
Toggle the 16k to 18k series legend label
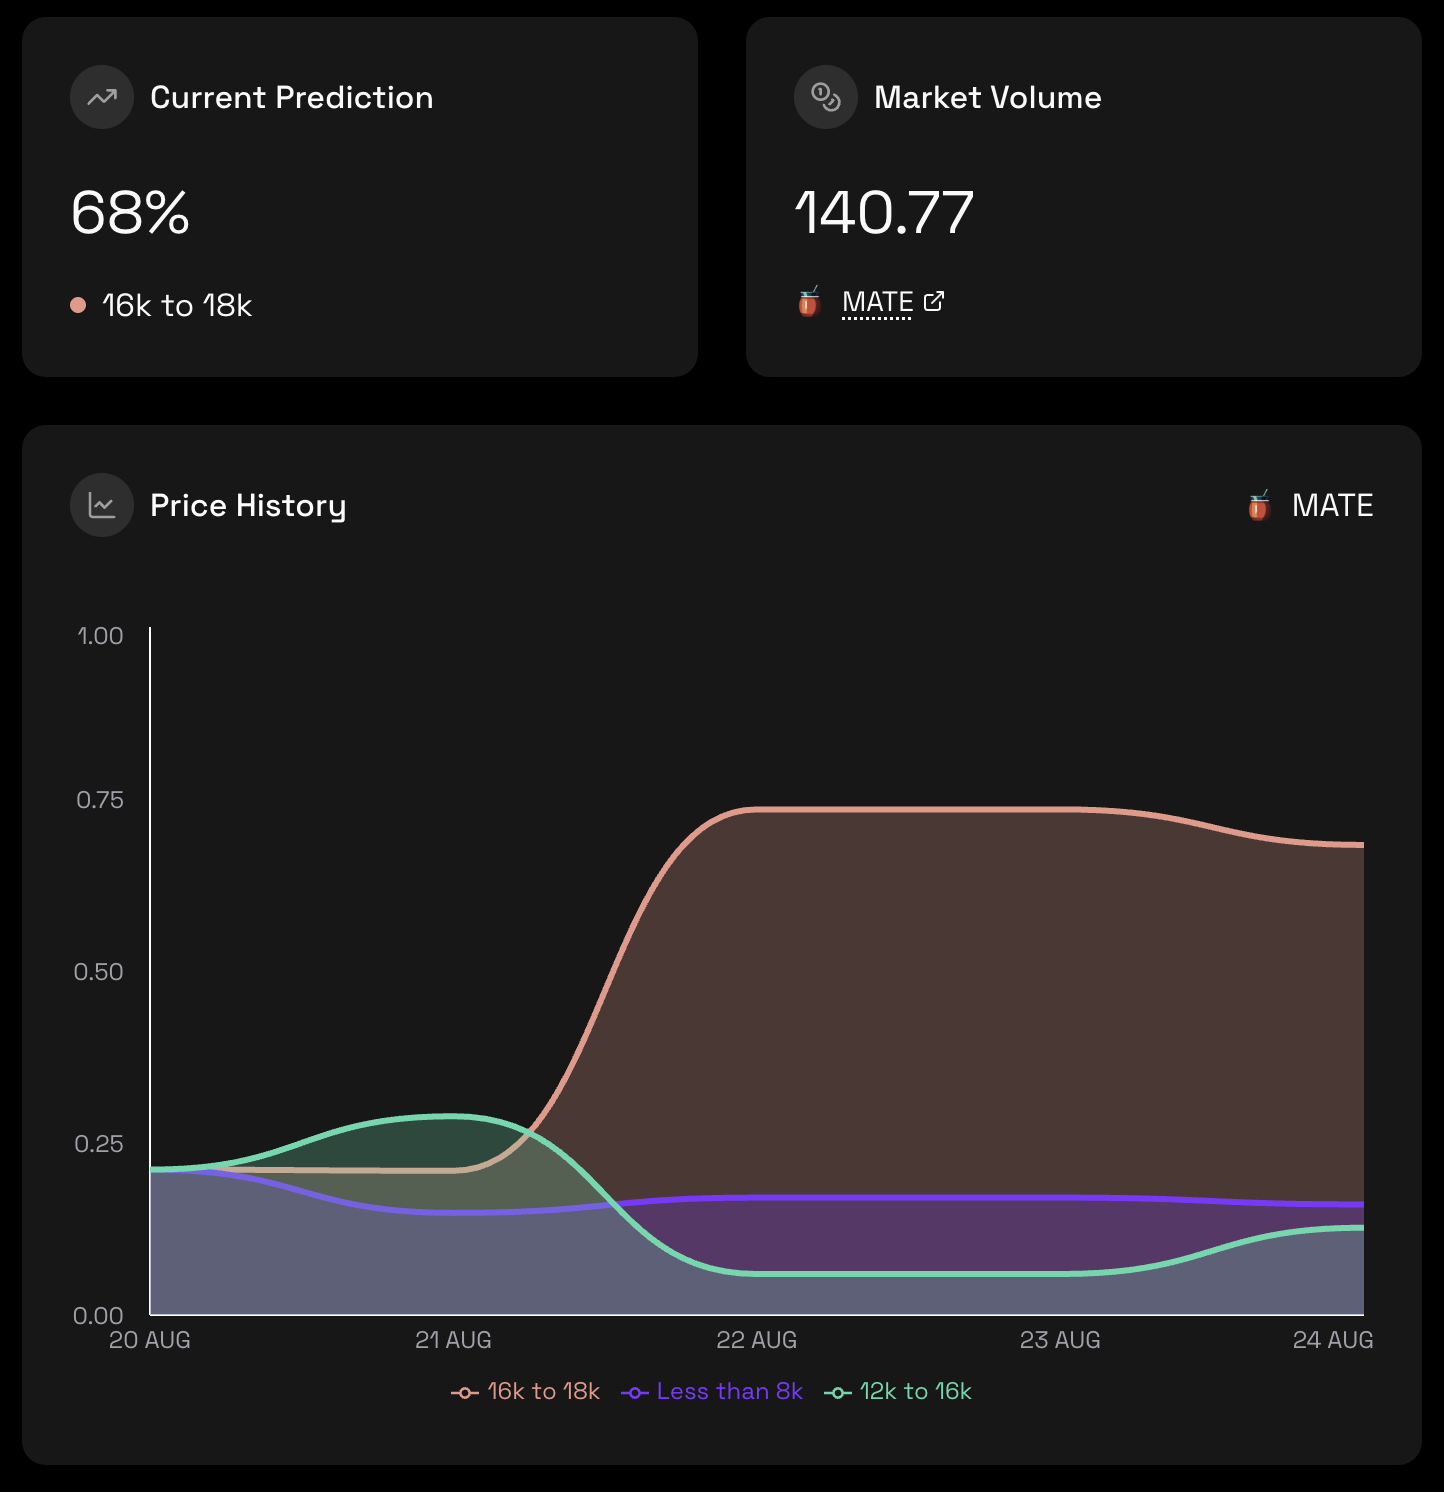click(543, 1391)
